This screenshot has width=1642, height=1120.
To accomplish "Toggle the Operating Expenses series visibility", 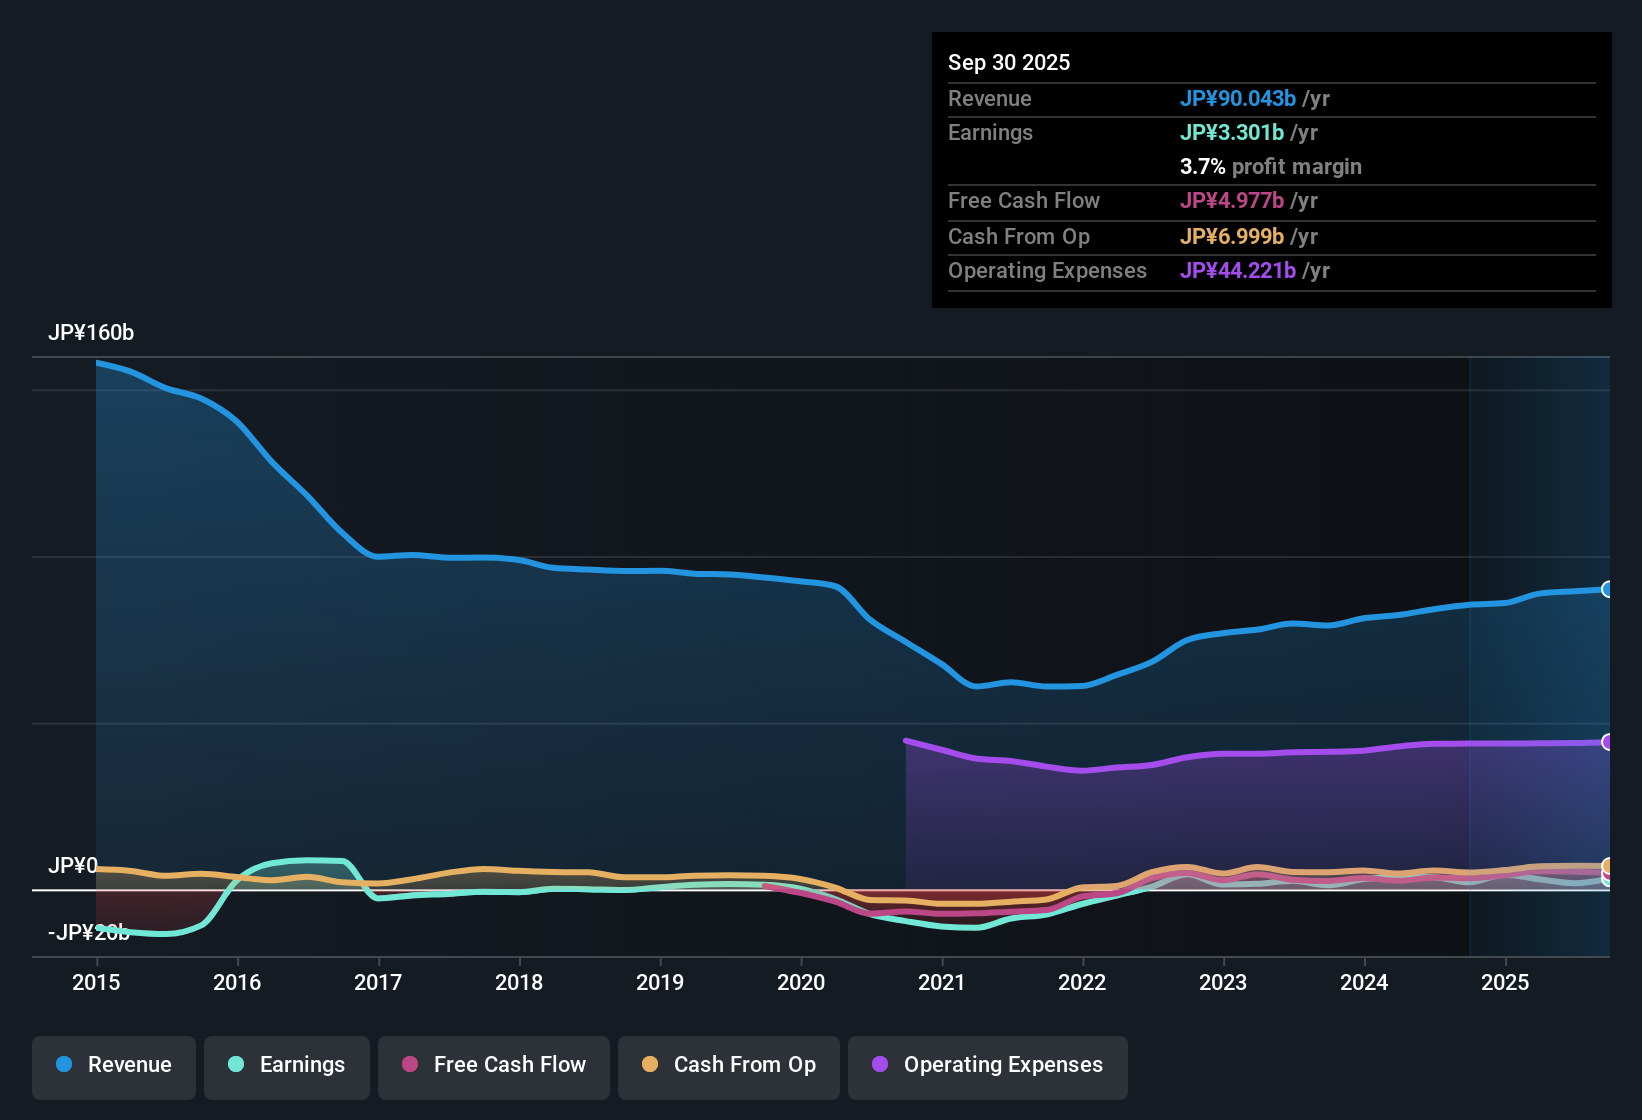I will (988, 1065).
